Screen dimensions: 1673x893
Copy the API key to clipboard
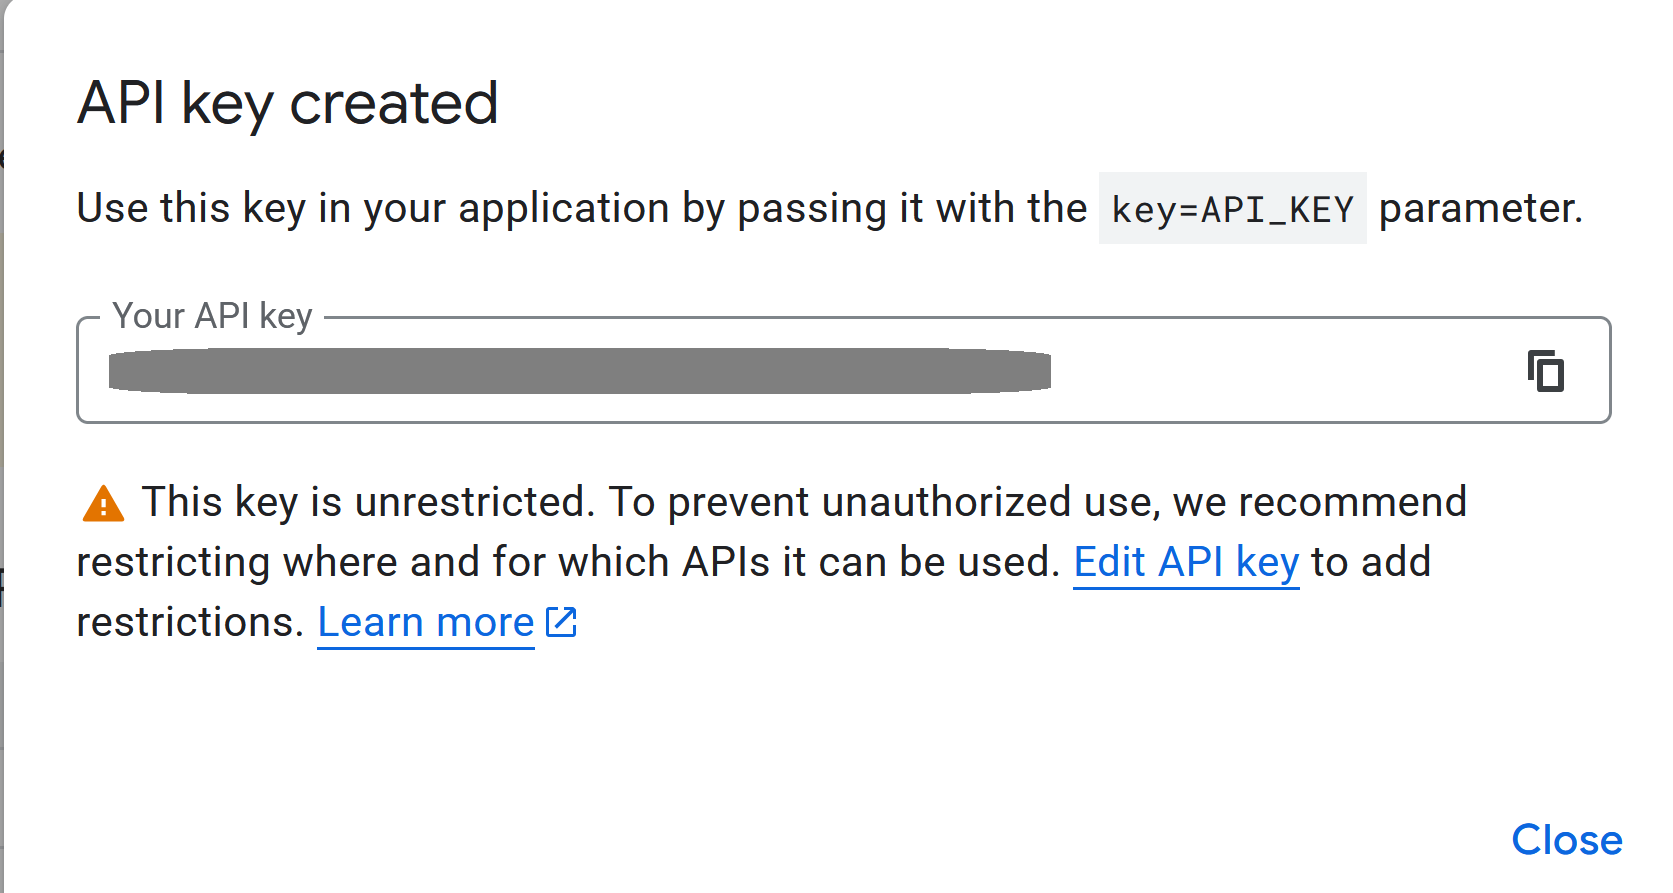pos(1545,371)
